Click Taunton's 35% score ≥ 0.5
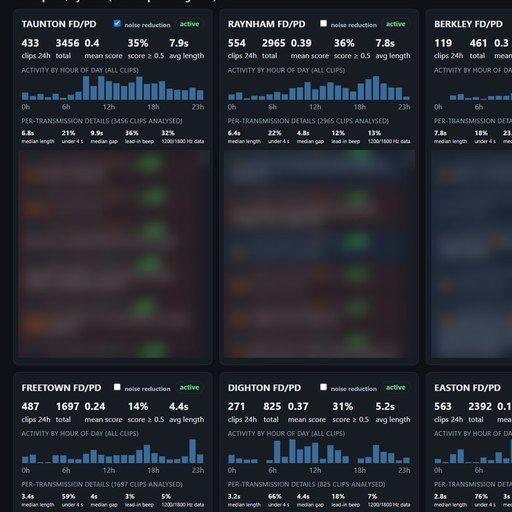The width and height of the screenshot is (512, 512). point(138,43)
